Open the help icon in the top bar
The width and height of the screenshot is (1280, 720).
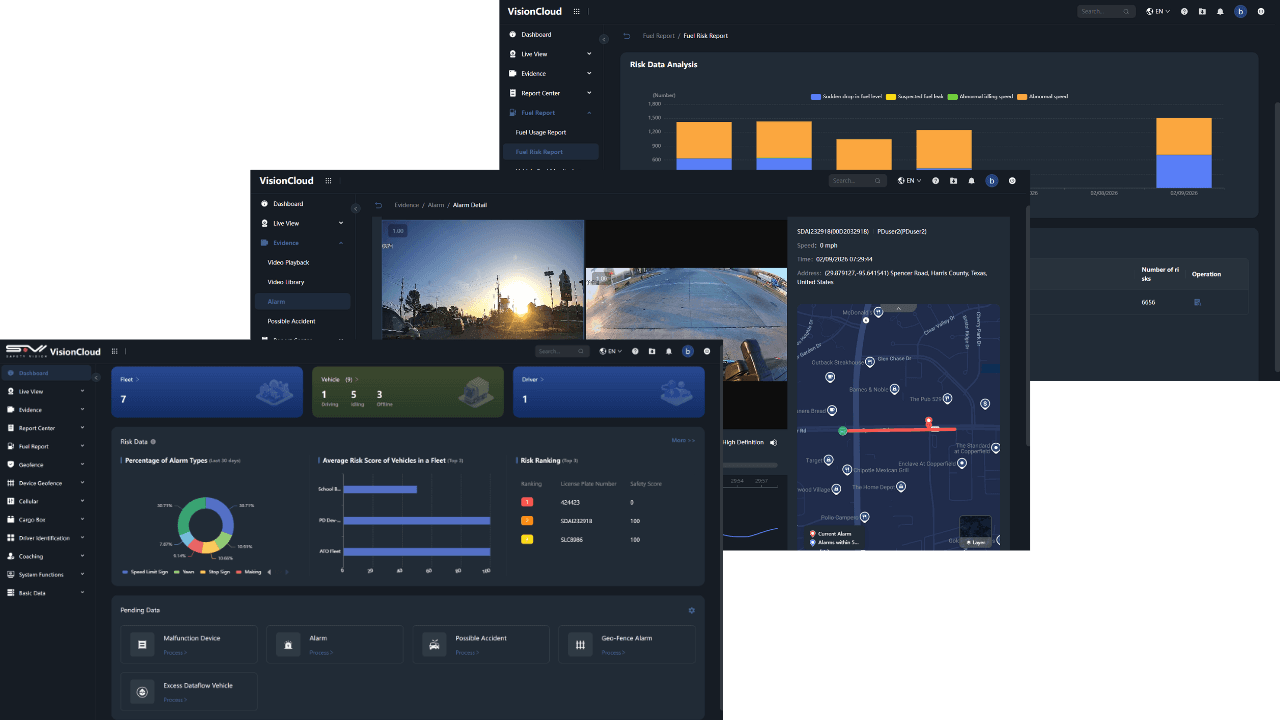[x=635, y=351]
